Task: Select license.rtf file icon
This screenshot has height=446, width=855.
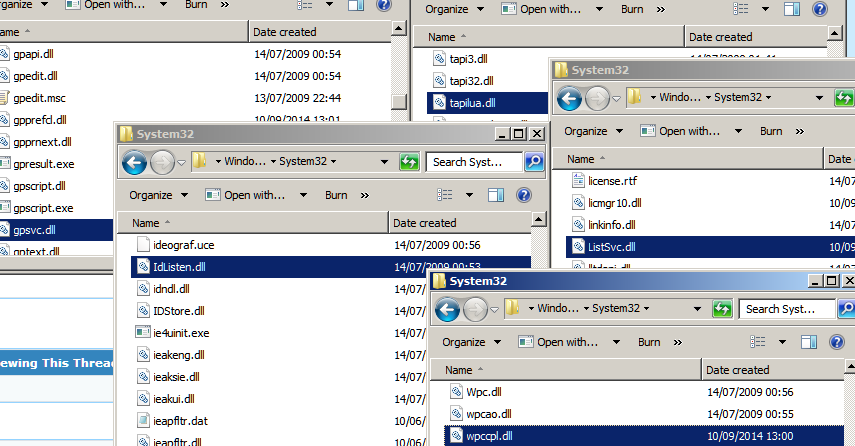Action: pos(578,180)
